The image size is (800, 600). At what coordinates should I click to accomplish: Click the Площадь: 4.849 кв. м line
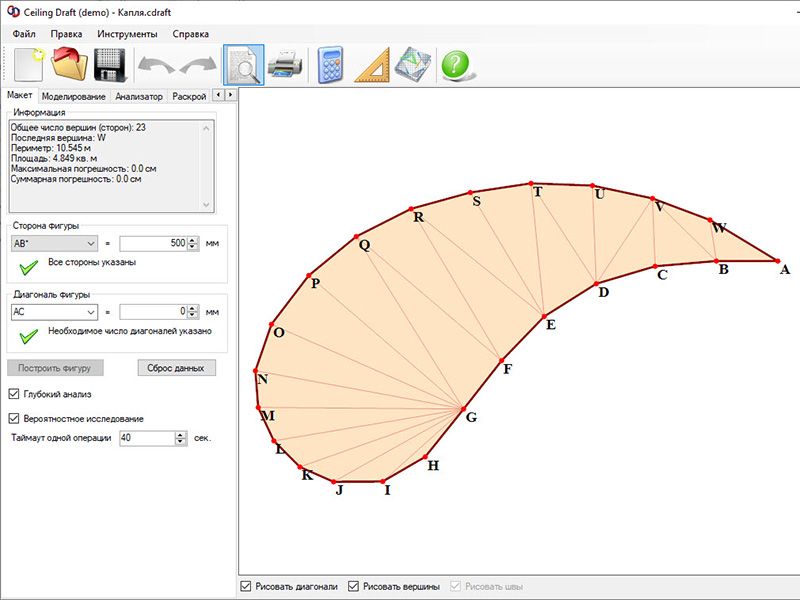pyautogui.click(x=54, y=158)
